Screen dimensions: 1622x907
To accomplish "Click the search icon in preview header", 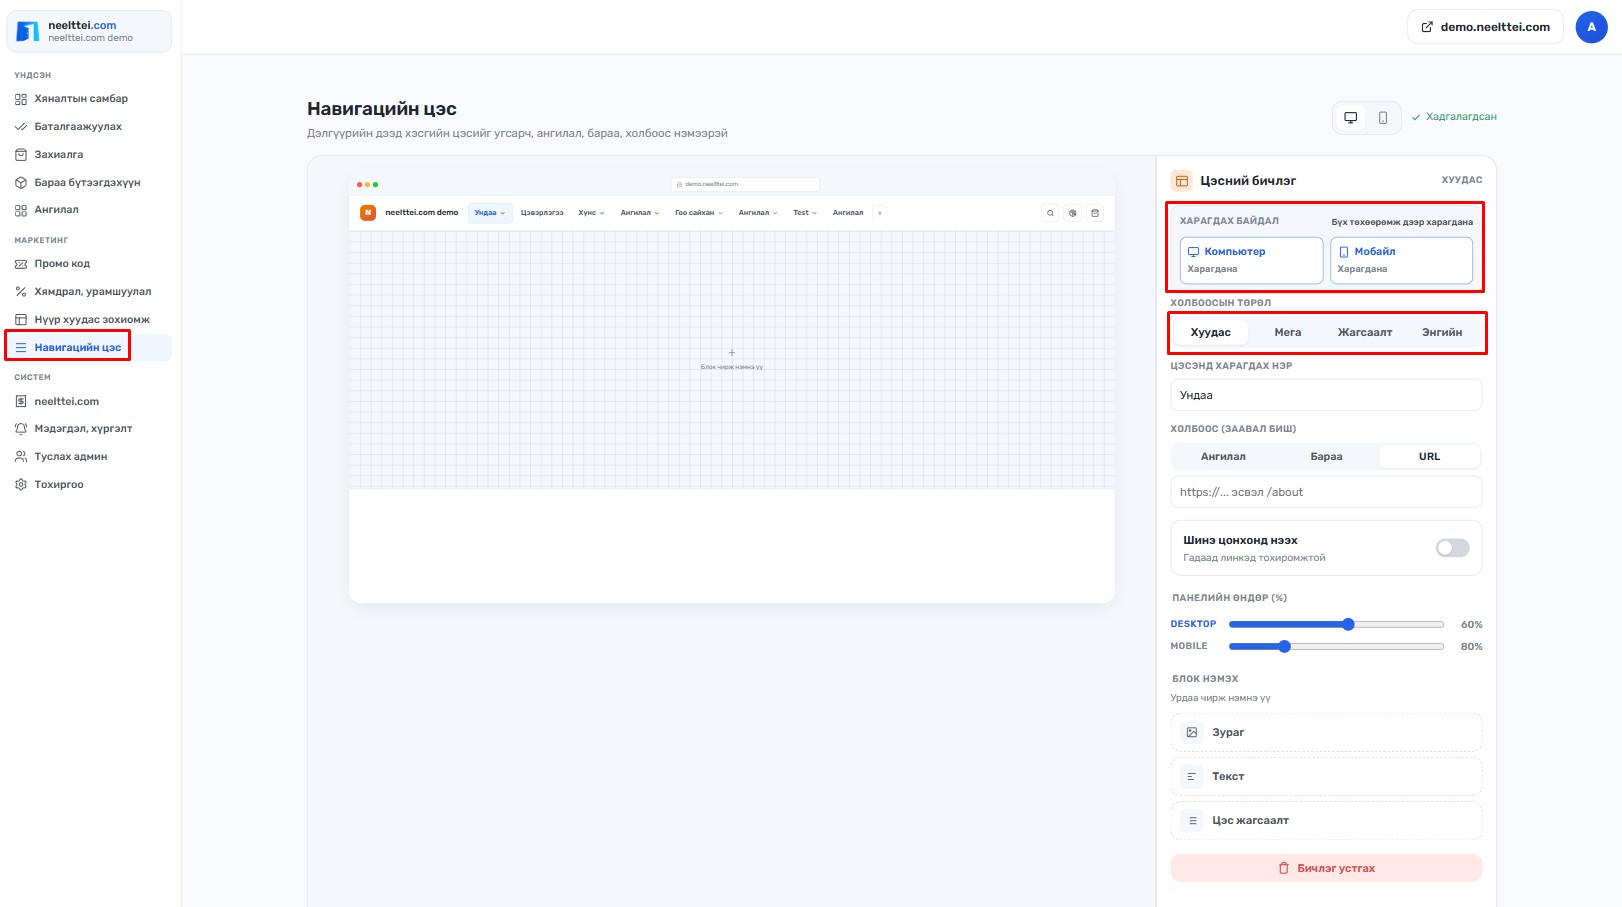I will [x=1050, y=213].
